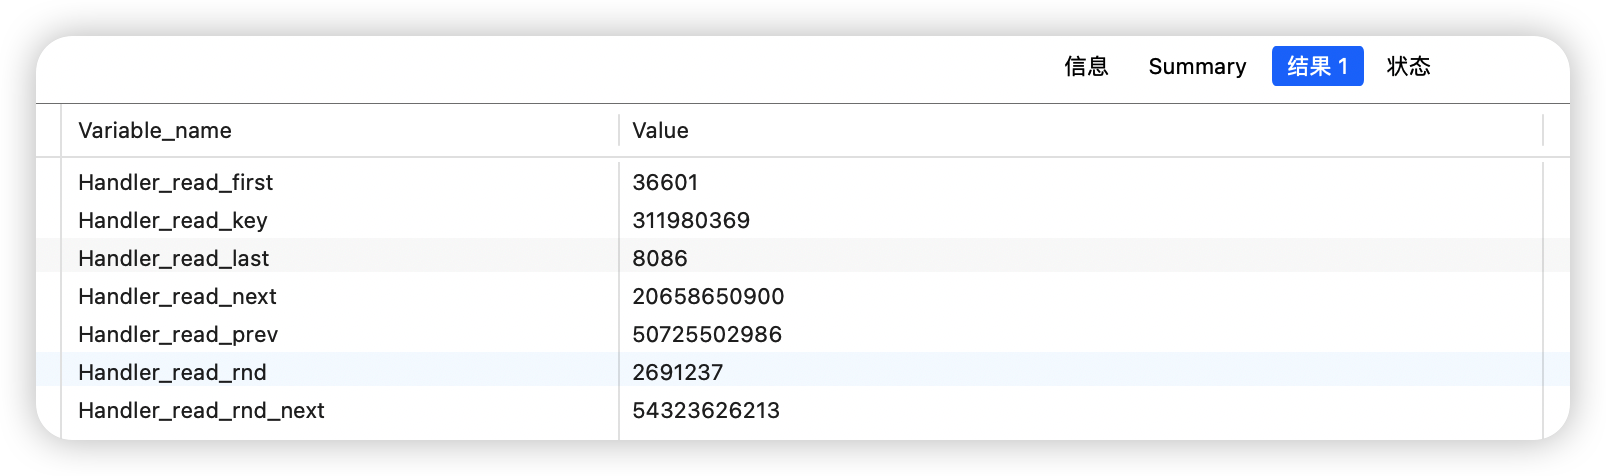This screenshot has width=1606, height=476.
Task: Select the 8086 value cell
Action: pos(660,259)
